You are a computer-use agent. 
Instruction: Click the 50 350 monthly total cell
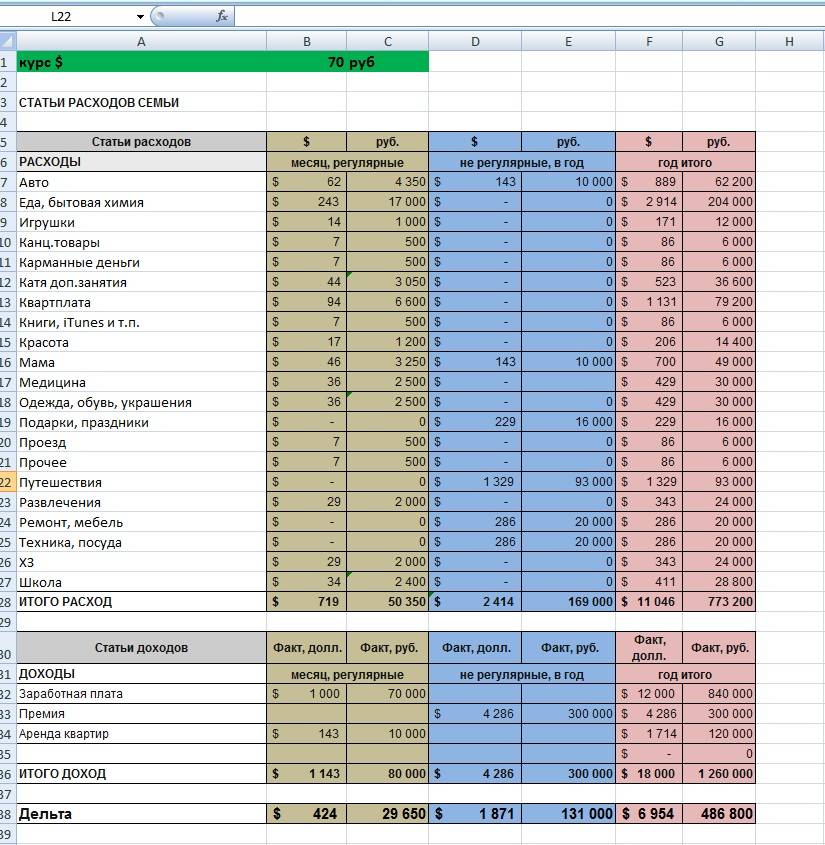pos(387,601)
